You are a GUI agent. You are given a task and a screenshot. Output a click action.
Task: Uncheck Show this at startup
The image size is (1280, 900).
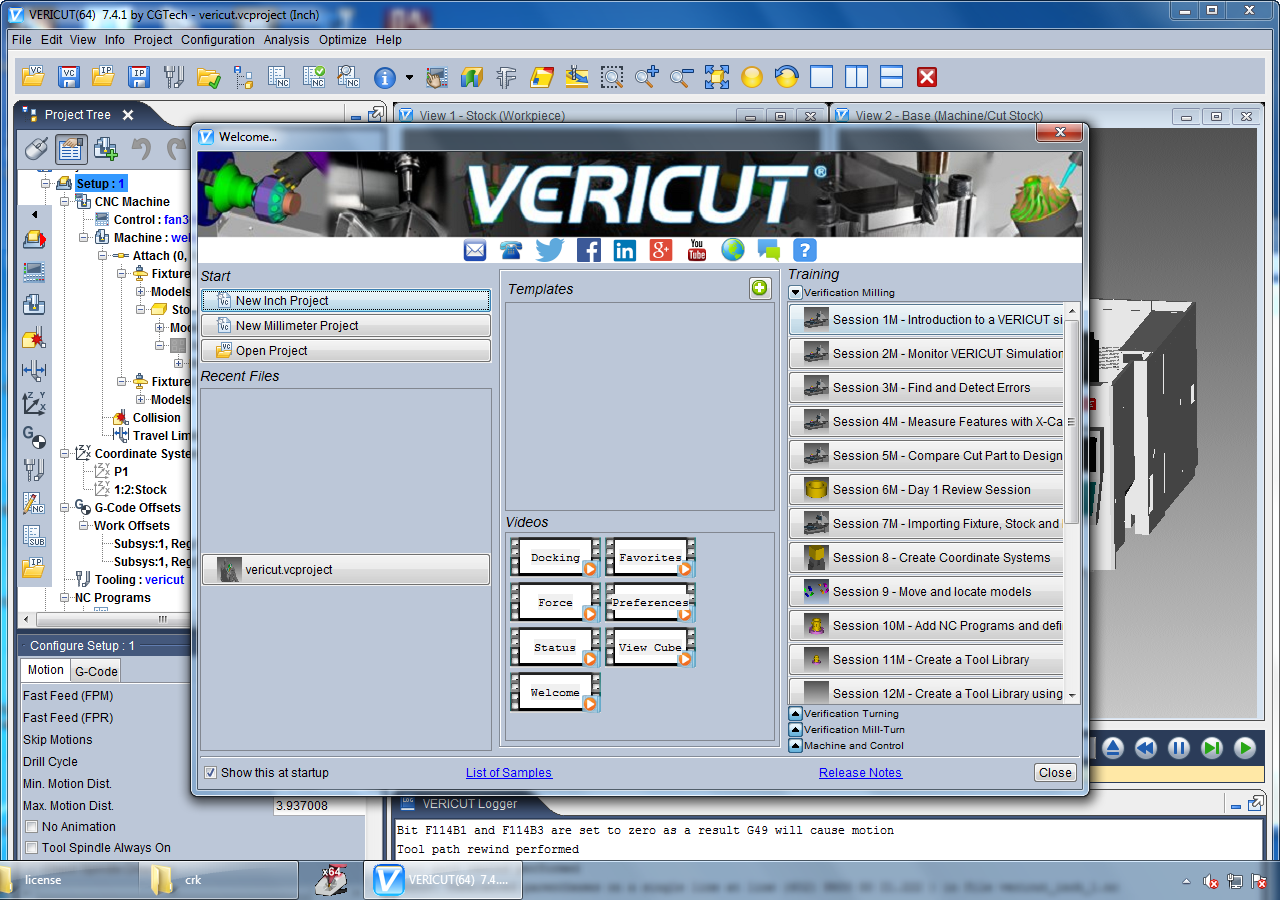(x=210, y=772)
